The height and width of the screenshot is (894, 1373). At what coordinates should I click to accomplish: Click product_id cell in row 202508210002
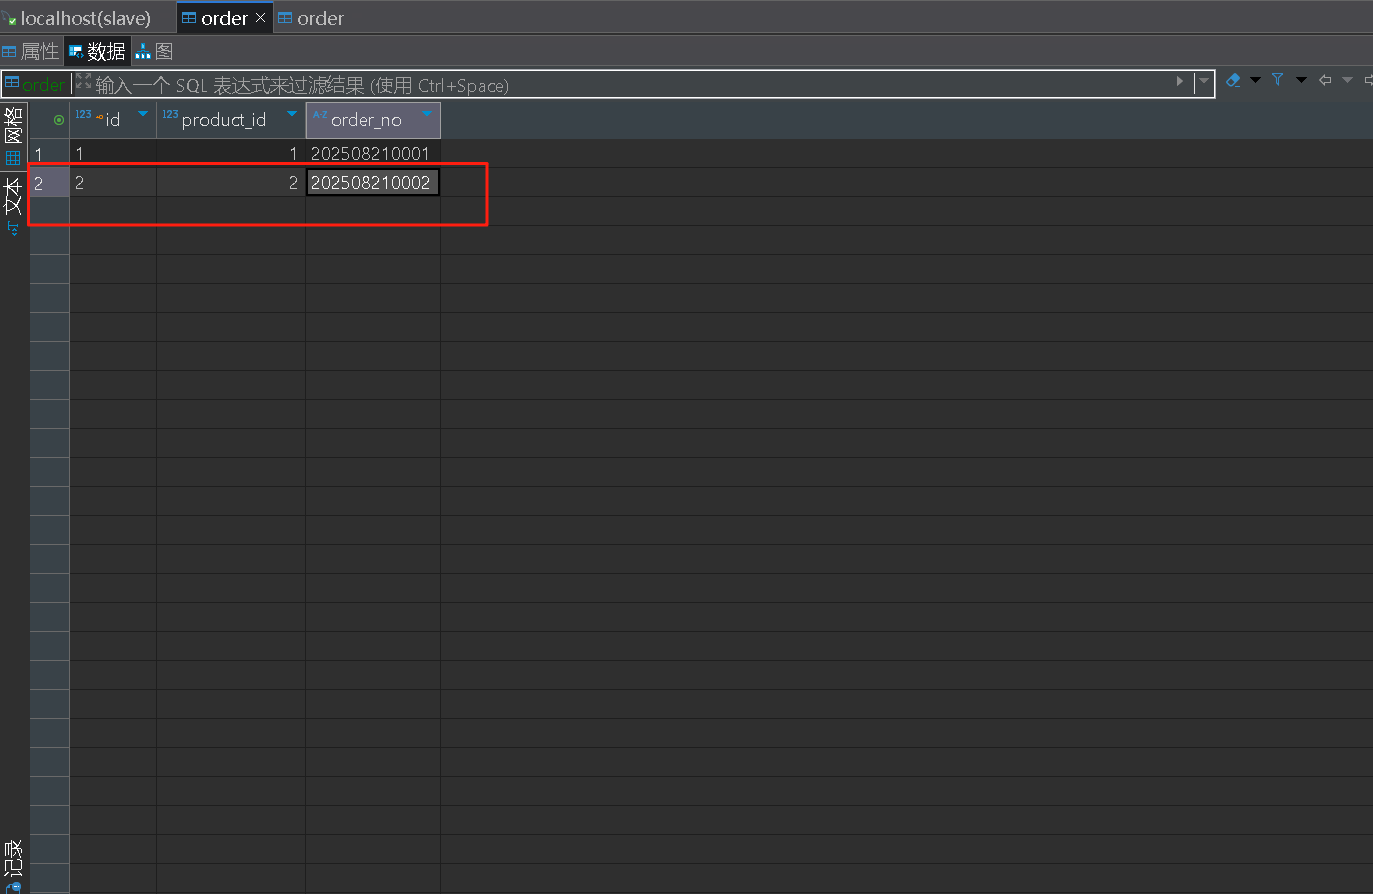(x=231, y=182)
